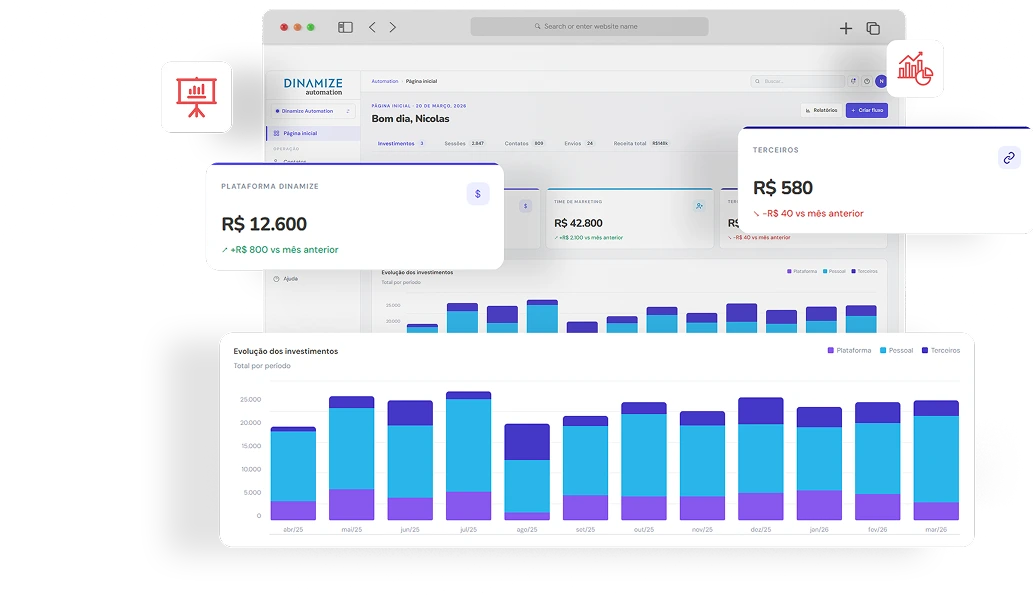The width and height of the screenshot is (1033, 596).
Task: Click 'Bom dia, Nicolas' greeting
Action: [x=410, y=119]
